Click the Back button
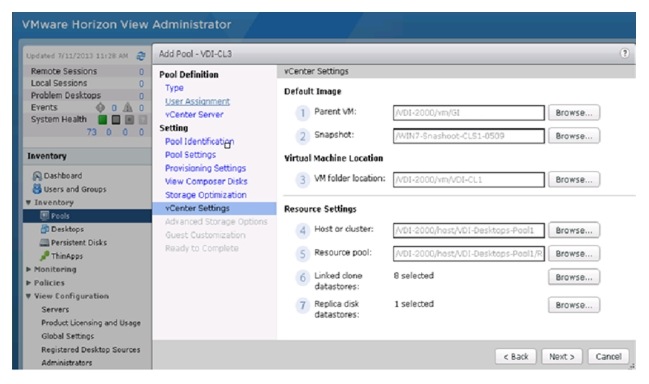 [x=516, y=357]
